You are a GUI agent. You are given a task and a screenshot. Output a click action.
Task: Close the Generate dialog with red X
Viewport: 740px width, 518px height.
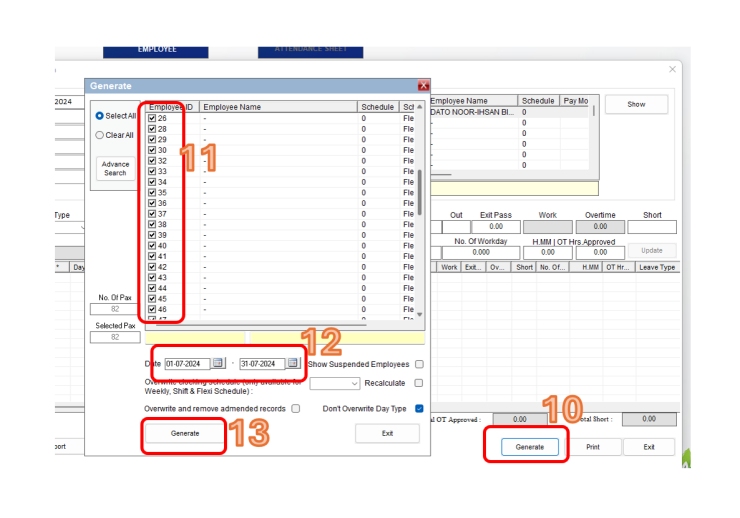(x=423, y=87)
